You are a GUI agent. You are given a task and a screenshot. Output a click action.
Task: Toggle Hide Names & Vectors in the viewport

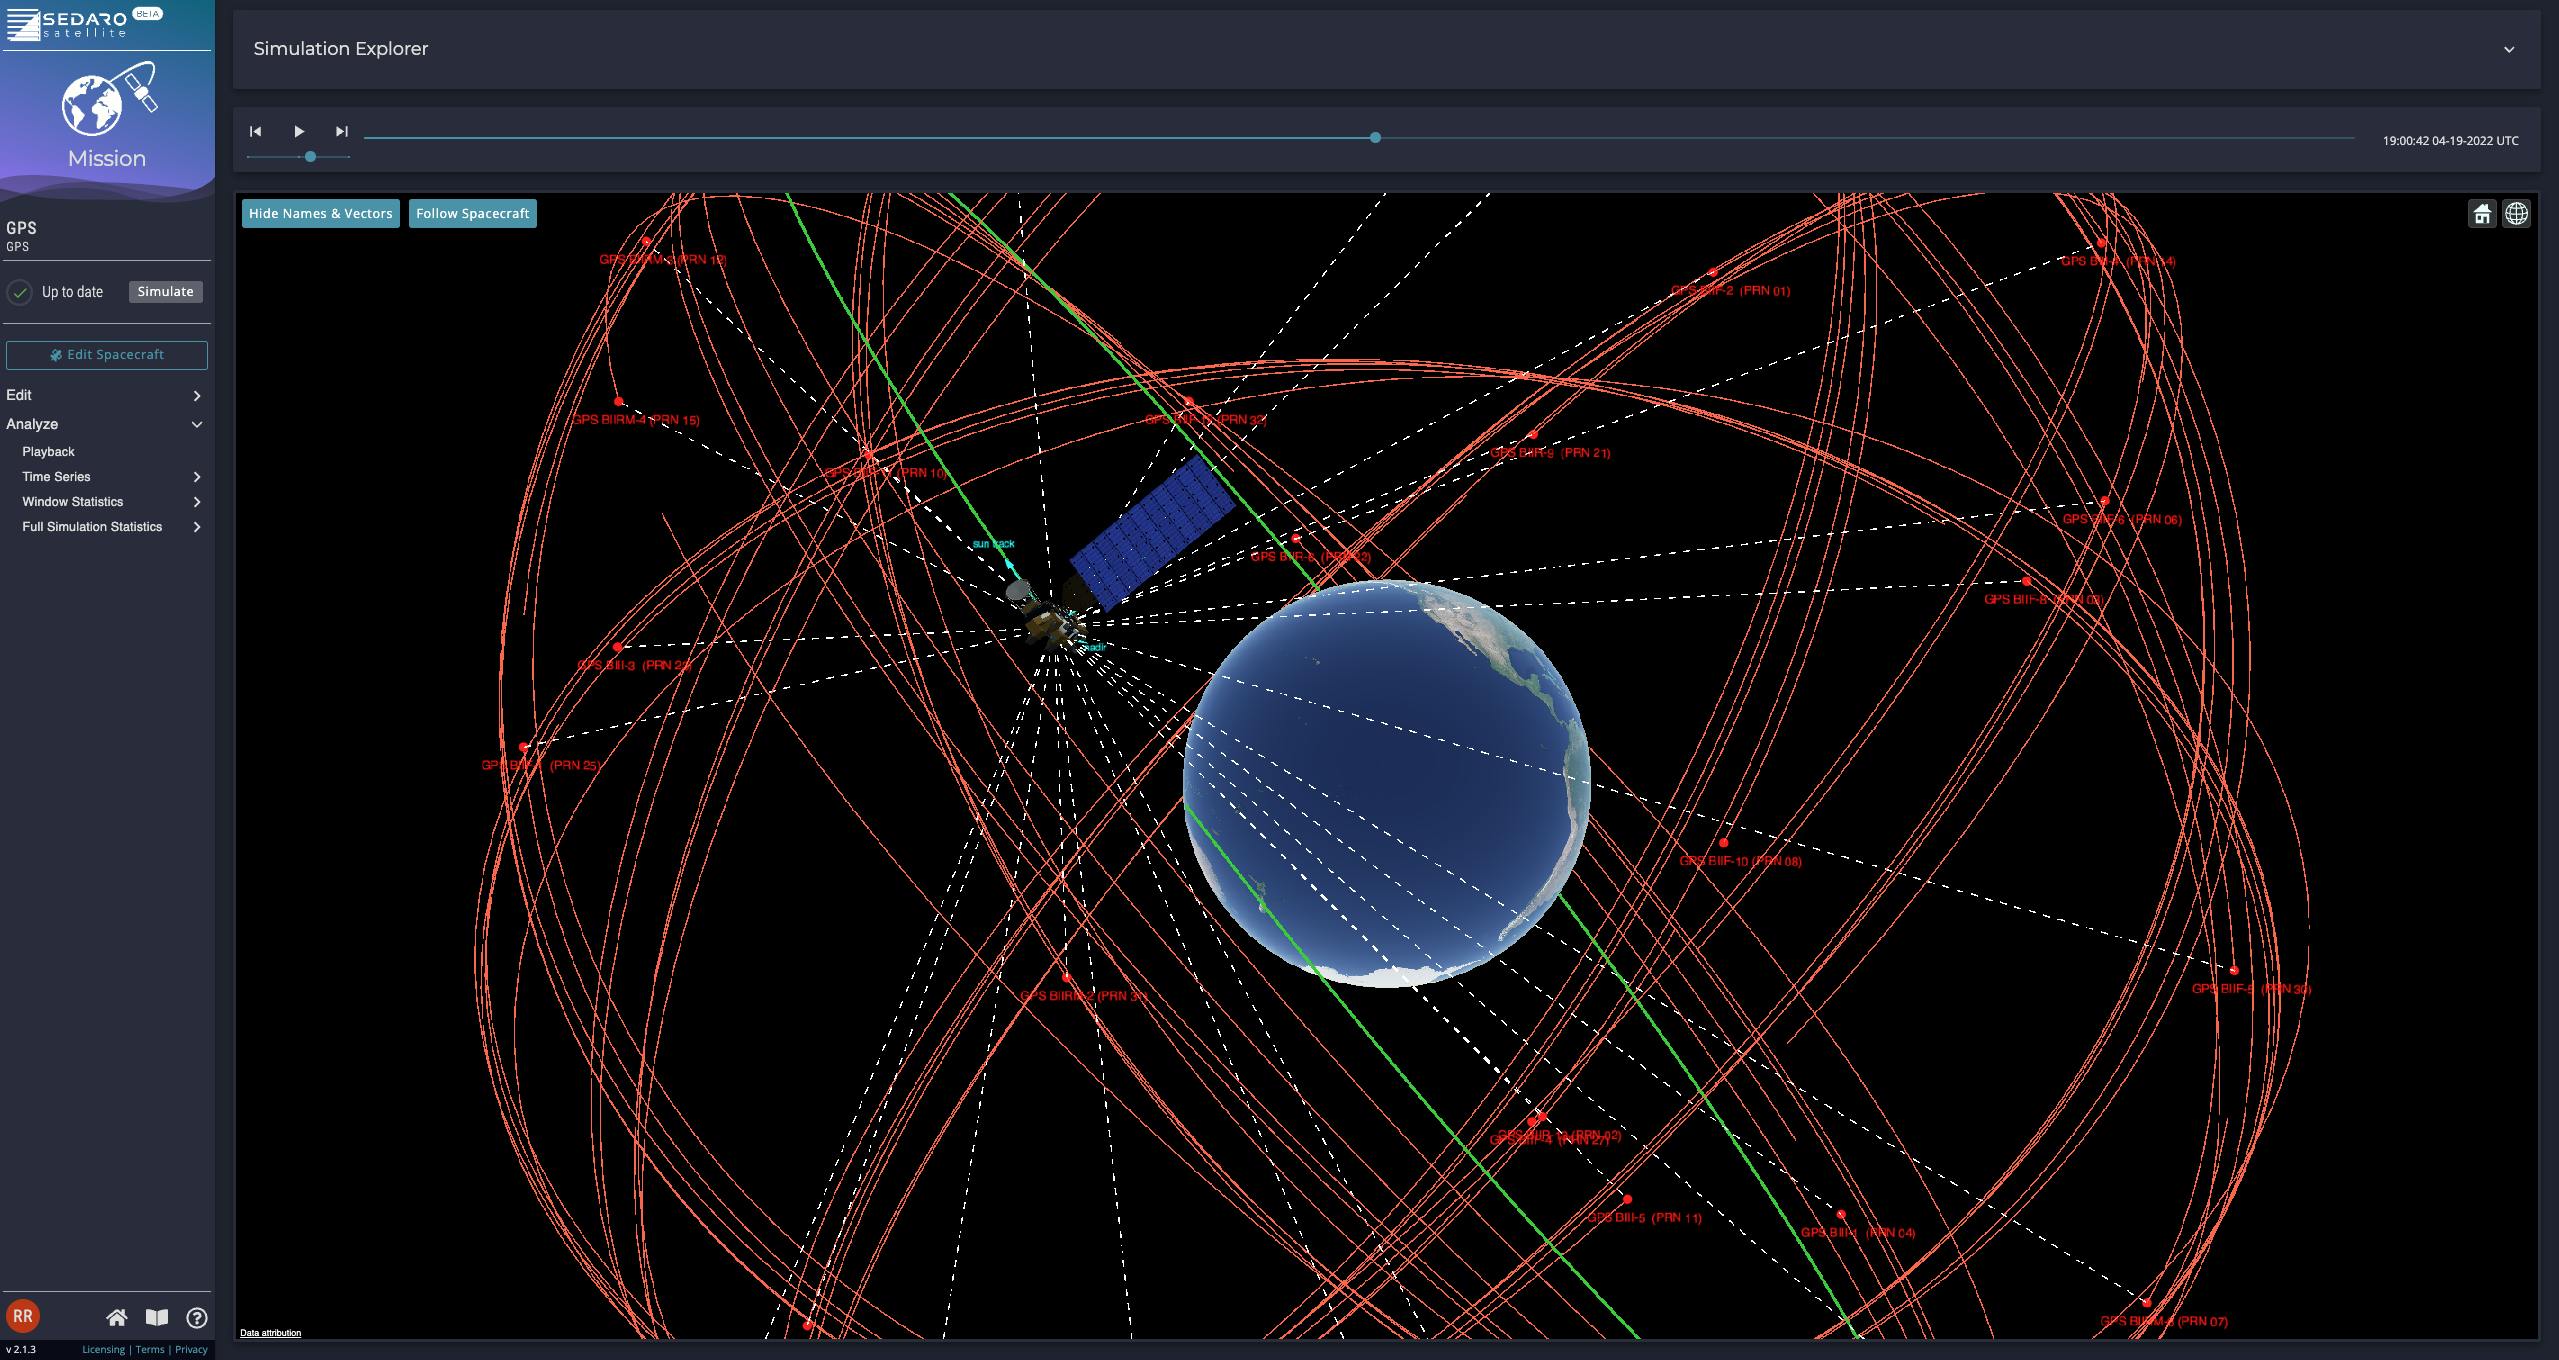click(x=320, y=213)
